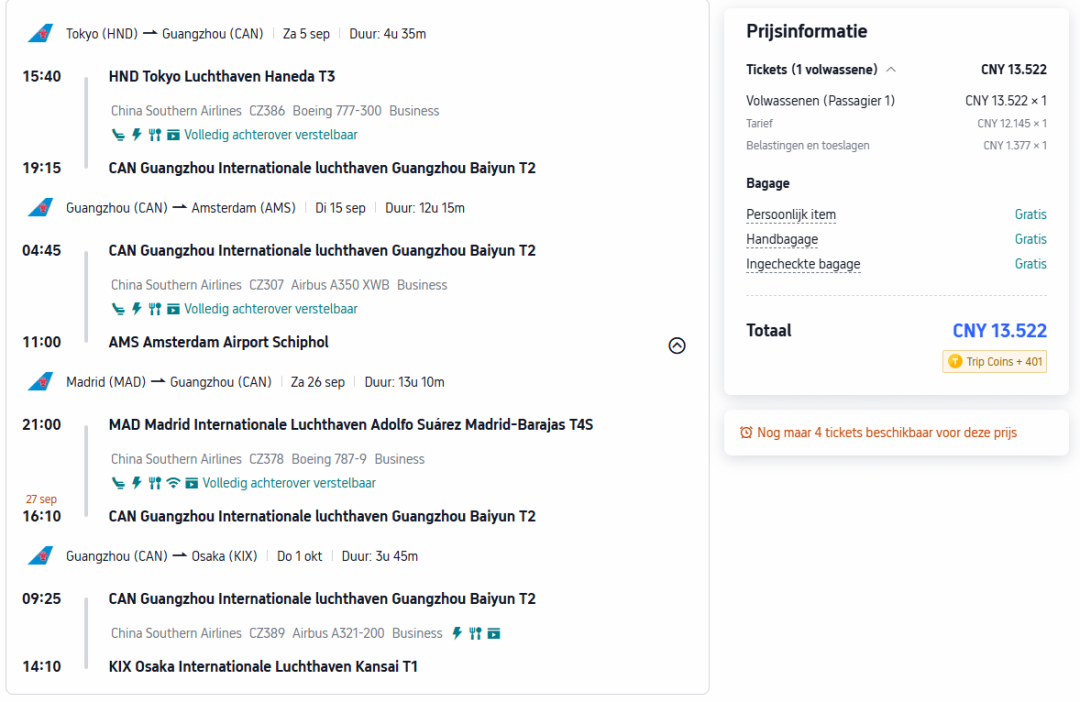Click the Bagage section heading
This screenshot has width=1080, height=702.
[x=768, y=183]
